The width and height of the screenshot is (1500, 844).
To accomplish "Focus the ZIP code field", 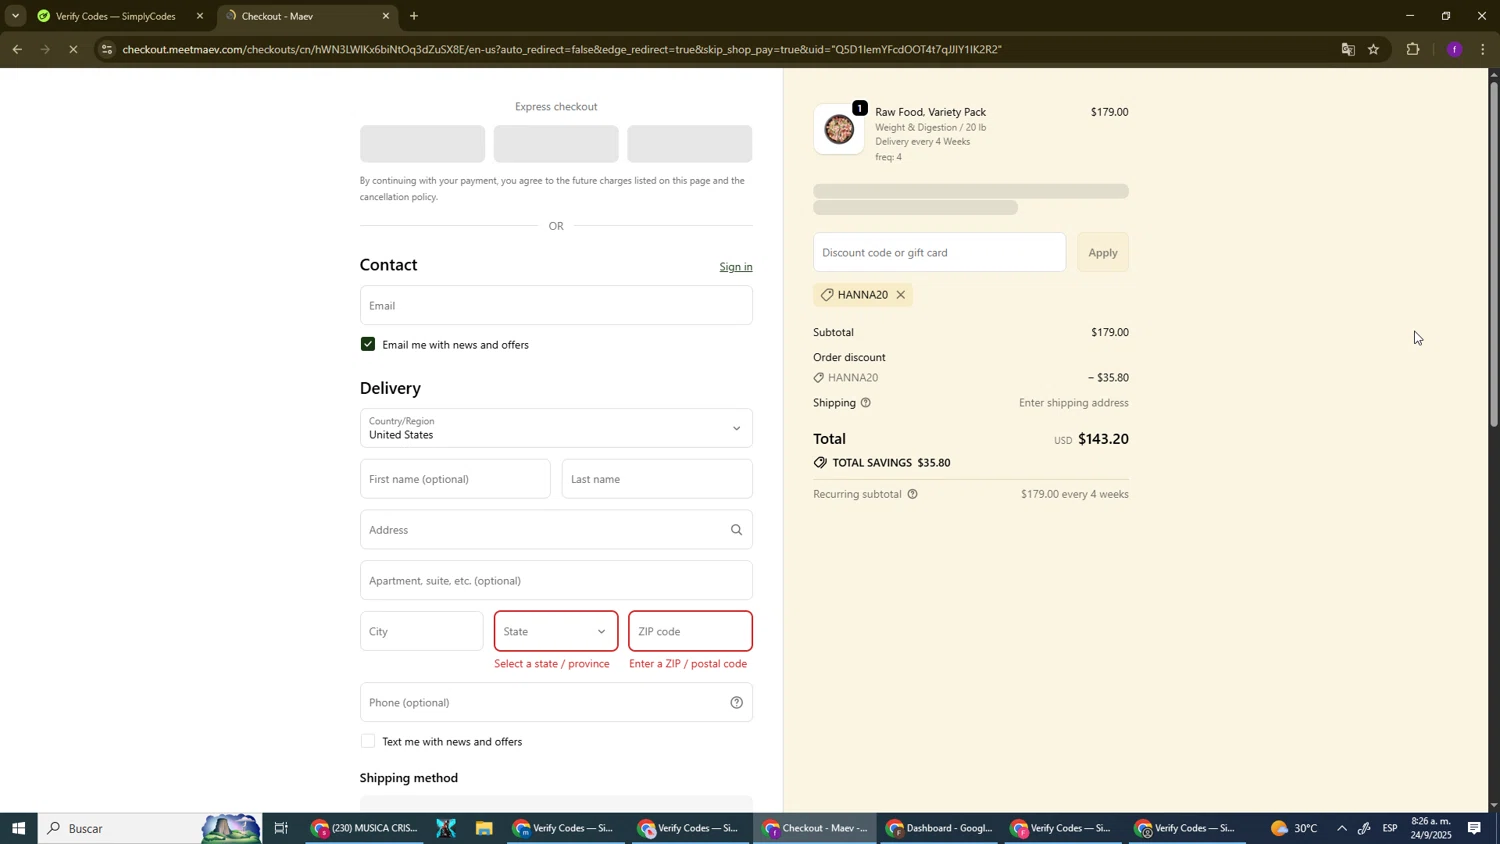I will pos(691,631).
